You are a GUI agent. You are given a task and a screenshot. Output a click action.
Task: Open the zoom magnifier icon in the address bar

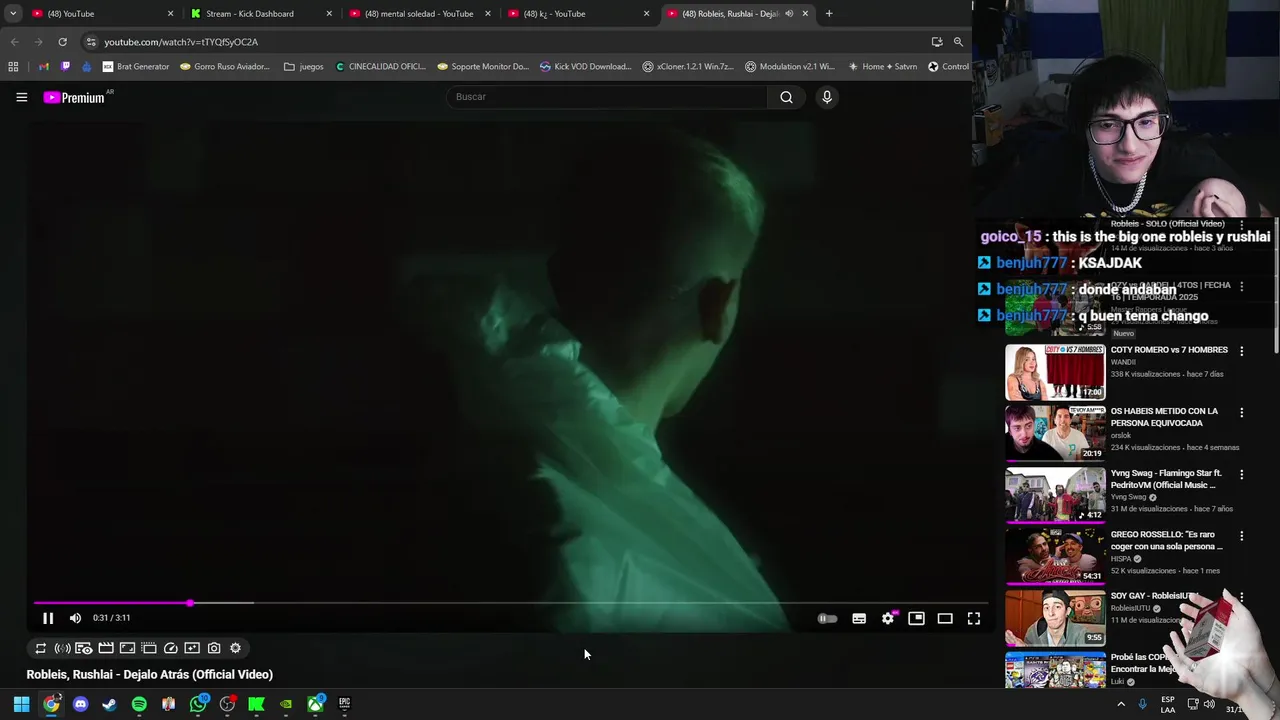[x=958, y=42]
